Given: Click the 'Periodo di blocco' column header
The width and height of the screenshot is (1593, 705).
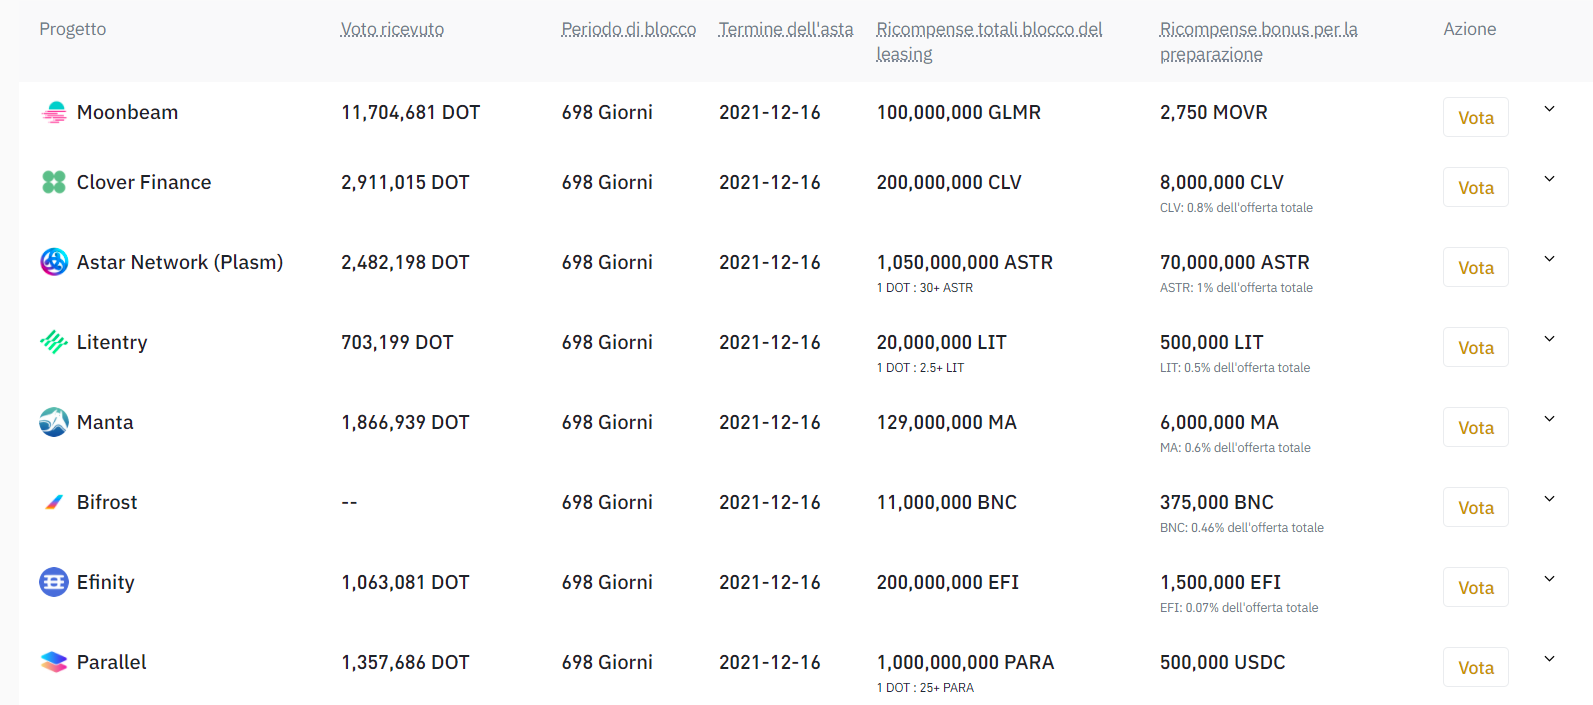Looking at the screenshot, I should (628, 29).
